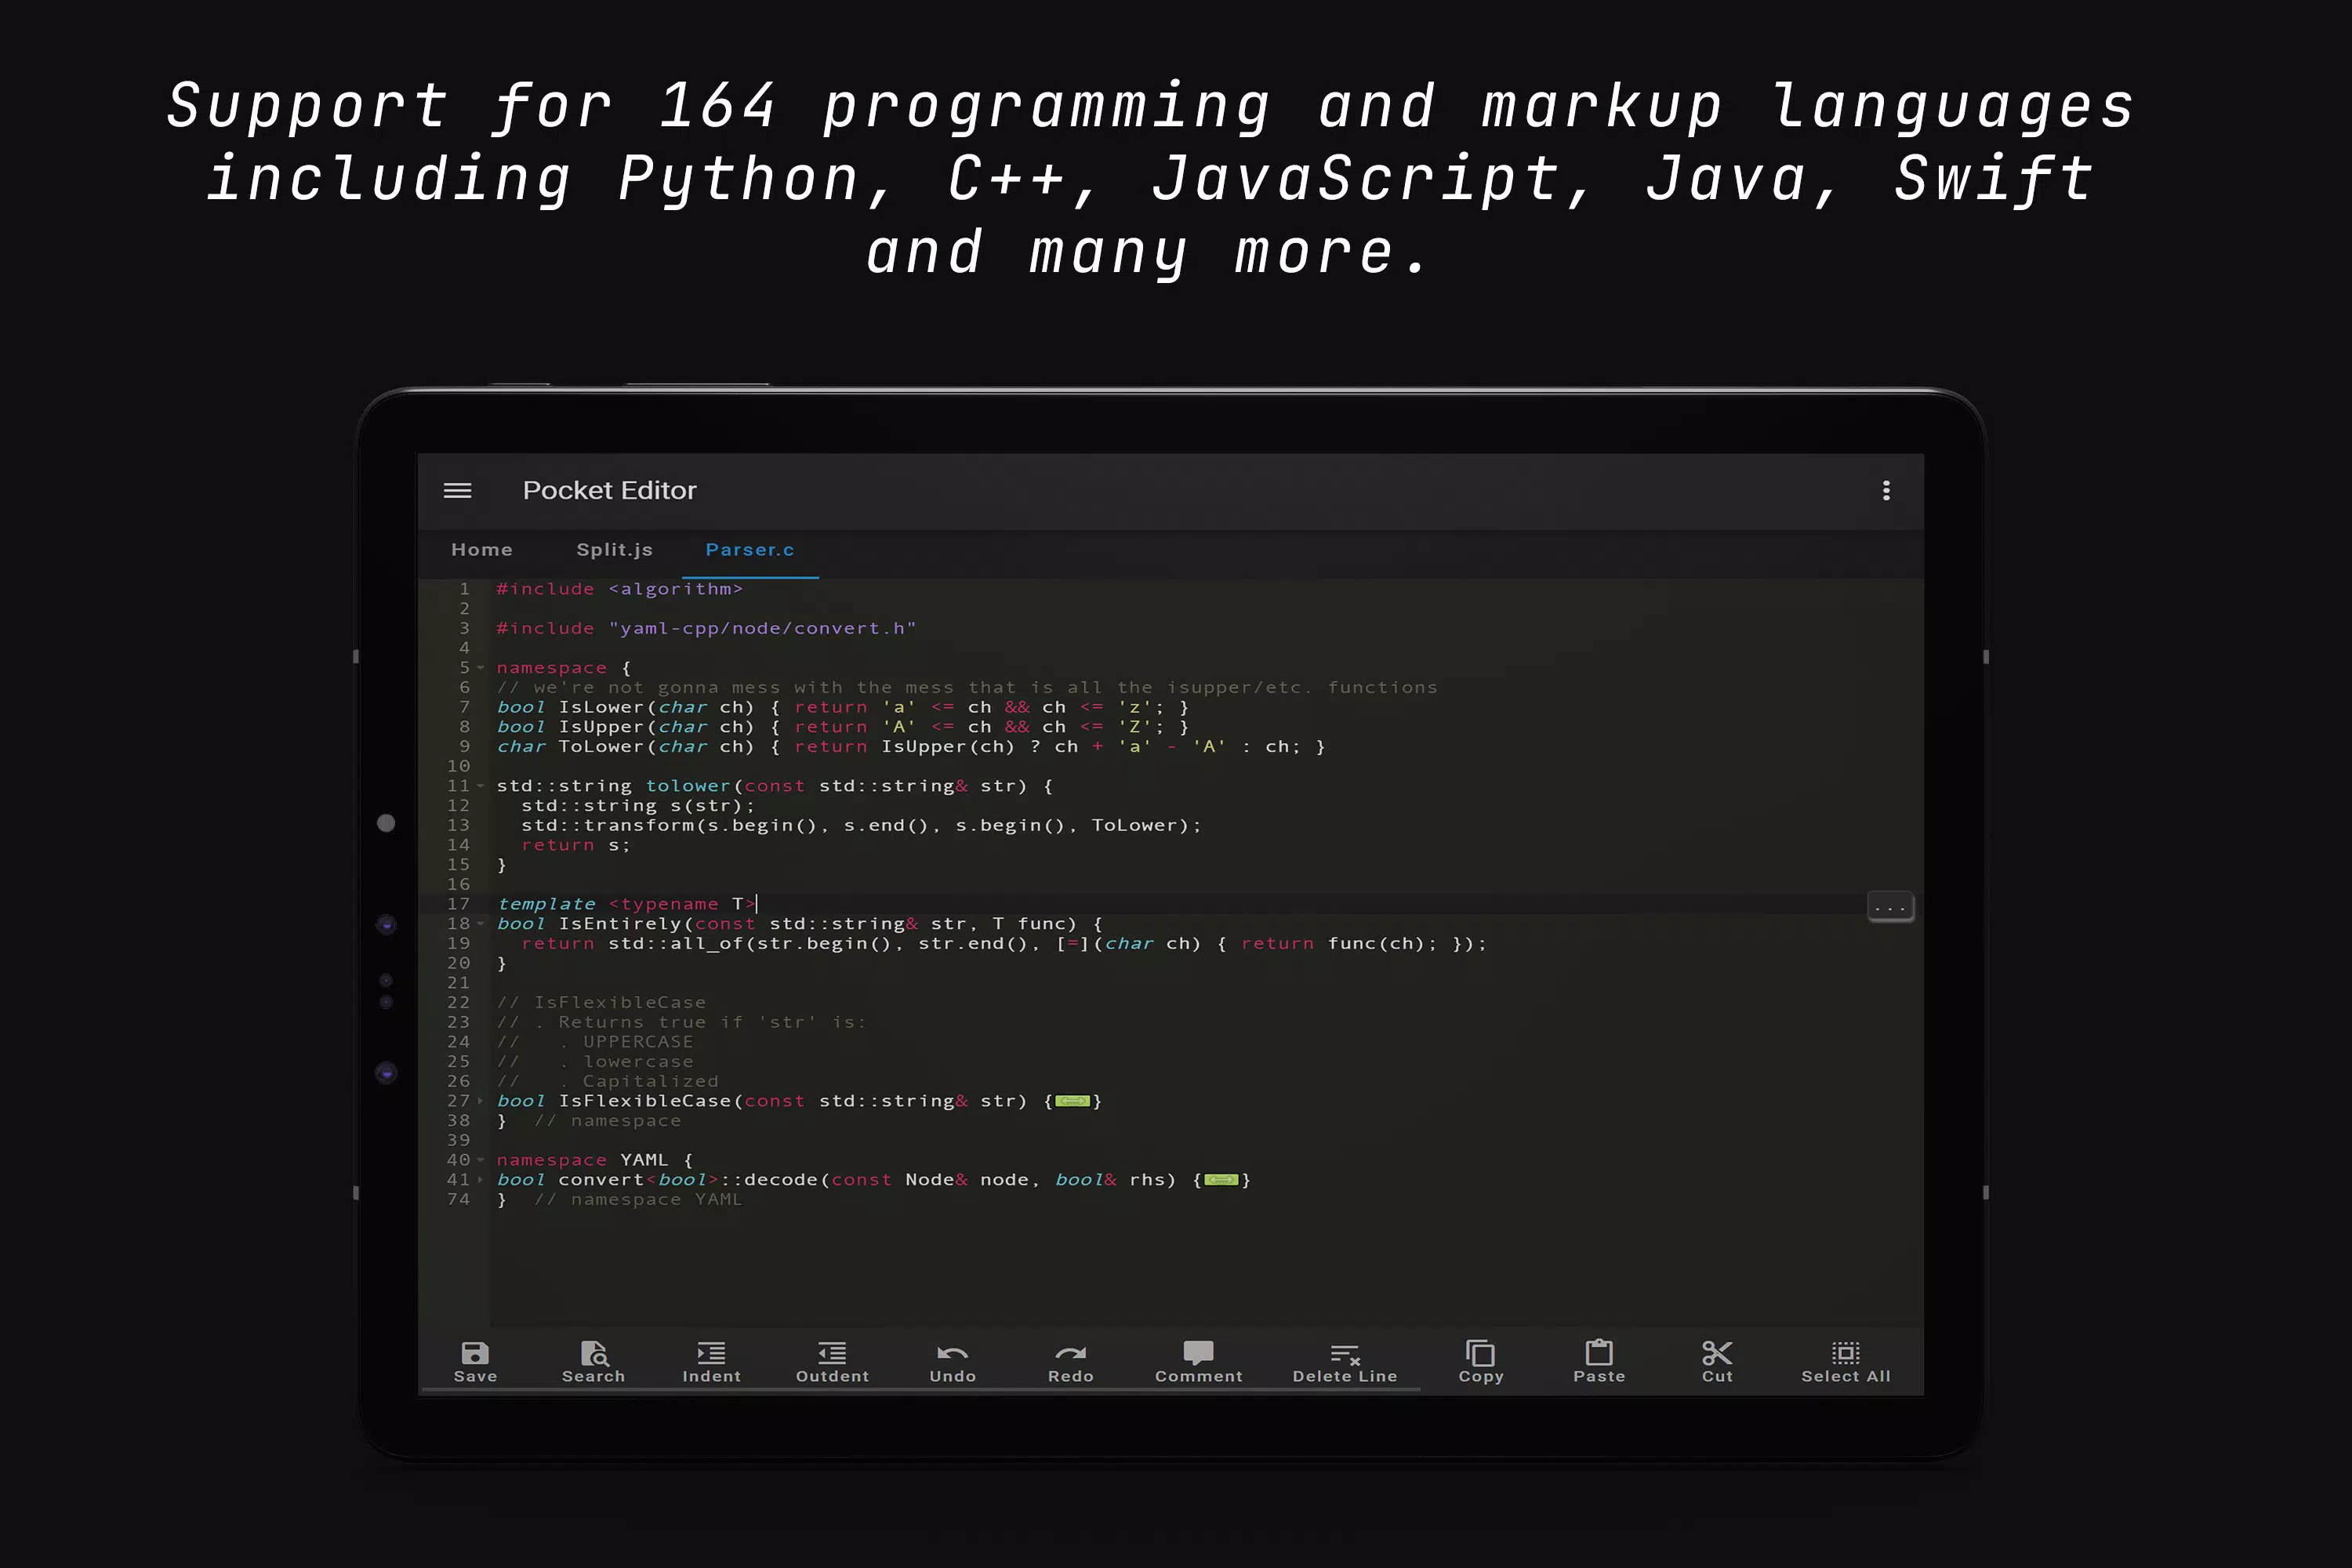
Task: Collapse namespace block at line 5
Action: tap(480, 667)
